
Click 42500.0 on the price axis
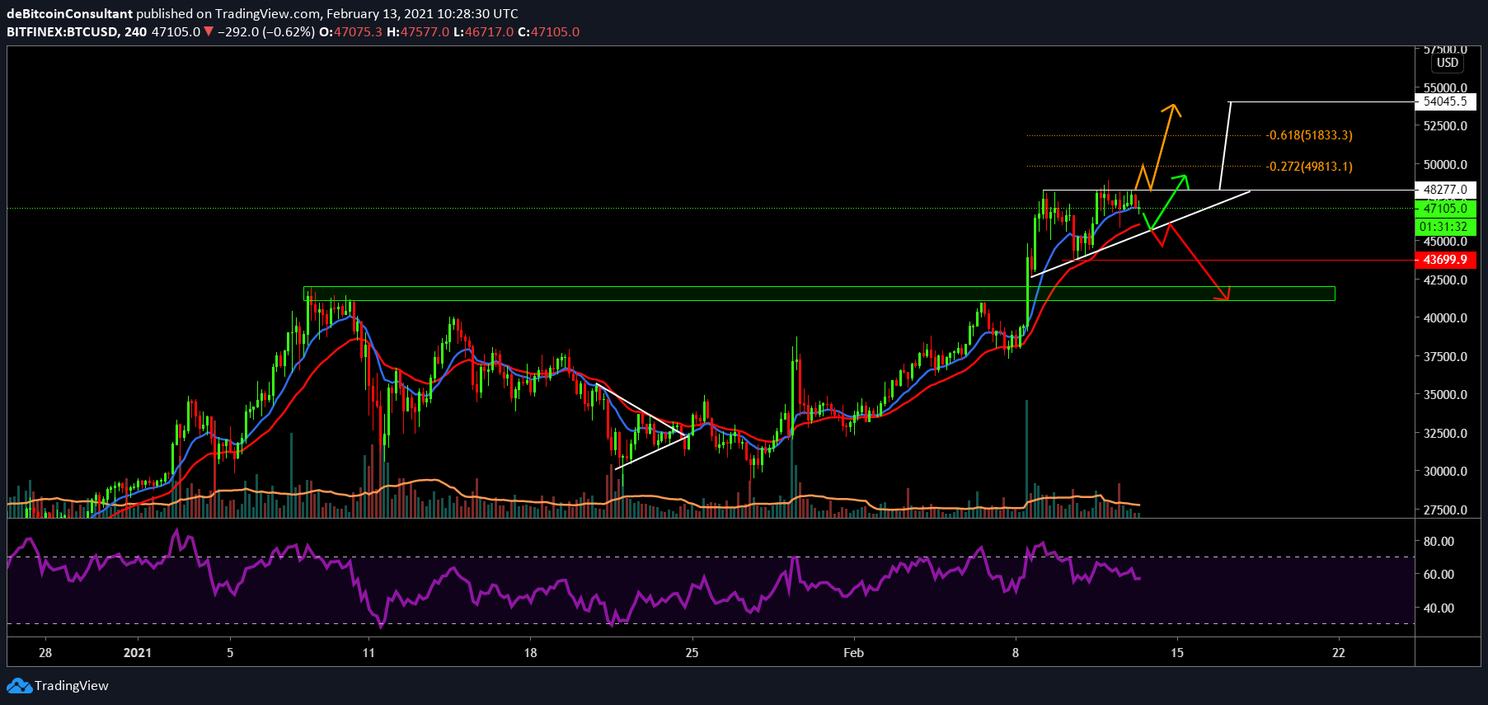point(1444,280)
